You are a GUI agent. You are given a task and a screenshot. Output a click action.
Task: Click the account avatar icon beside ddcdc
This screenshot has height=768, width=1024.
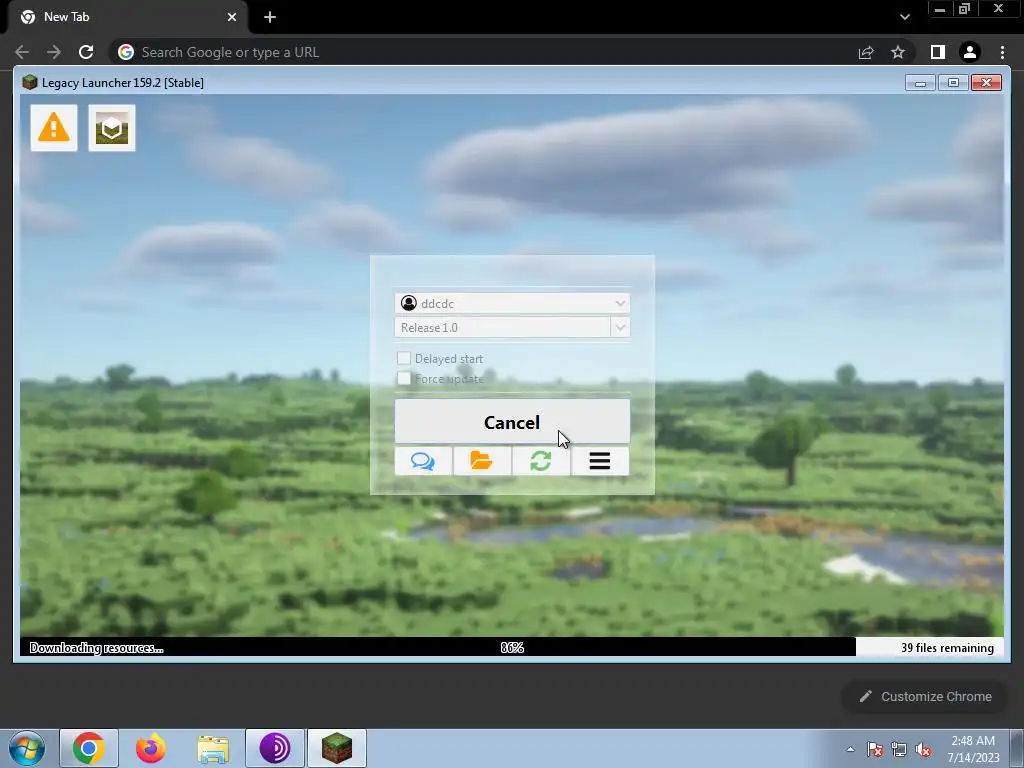[409, 303]
